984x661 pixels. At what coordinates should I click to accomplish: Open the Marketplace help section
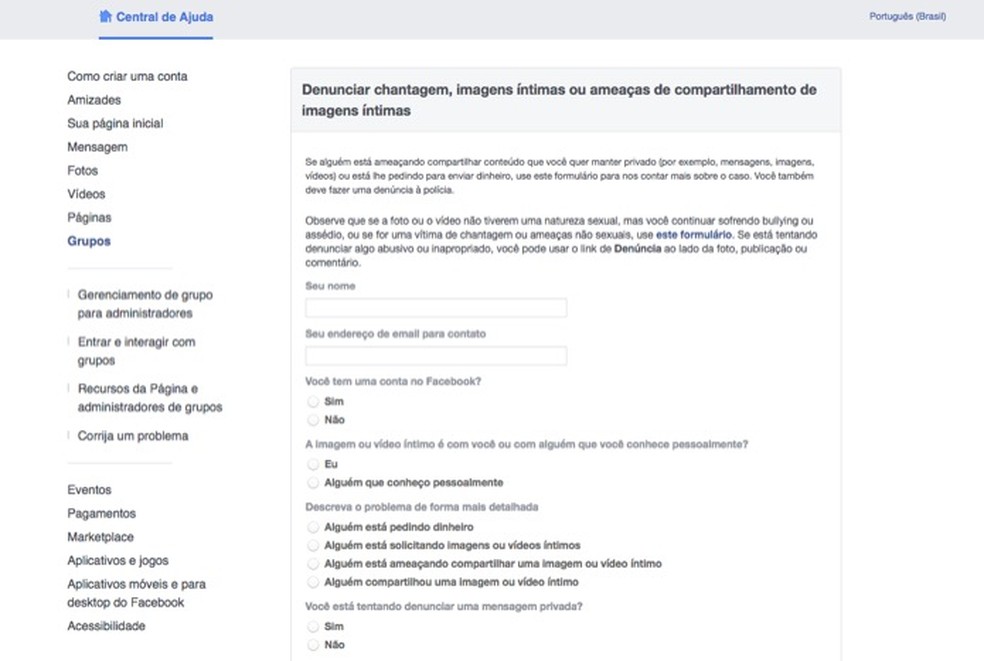point(100,537)
